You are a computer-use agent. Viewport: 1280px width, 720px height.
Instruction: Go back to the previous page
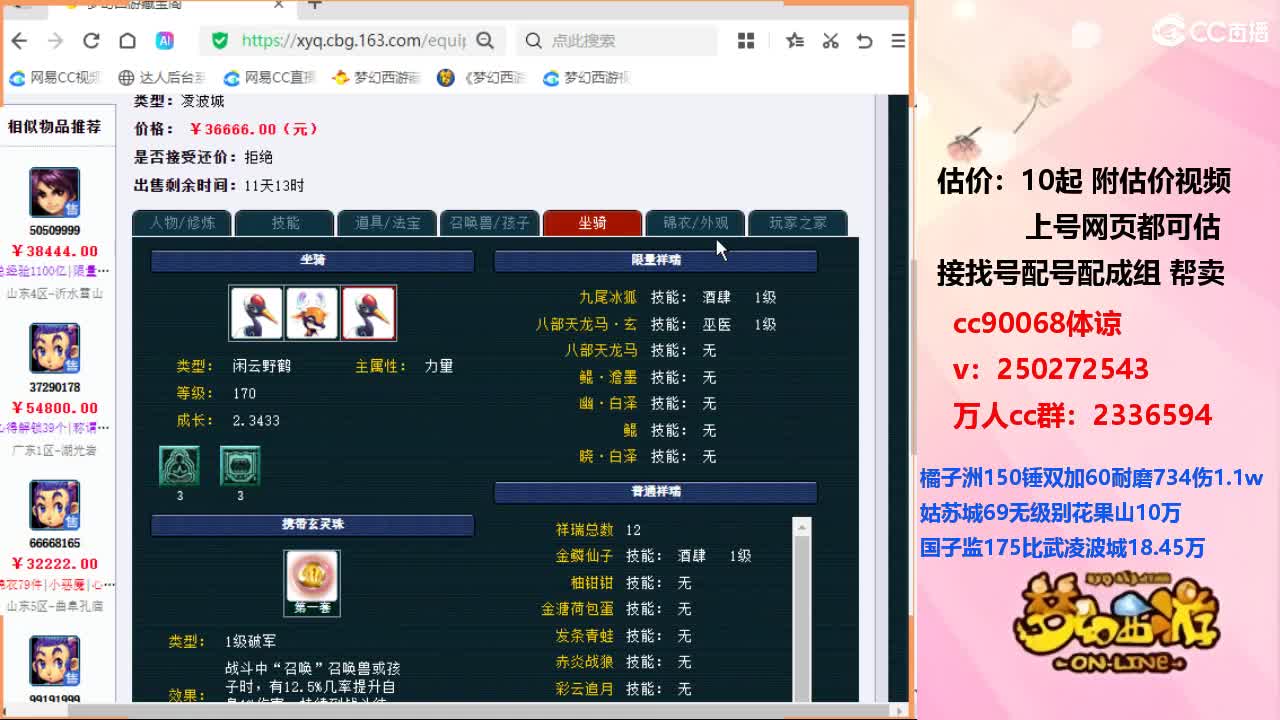click(x=19, y=41)
